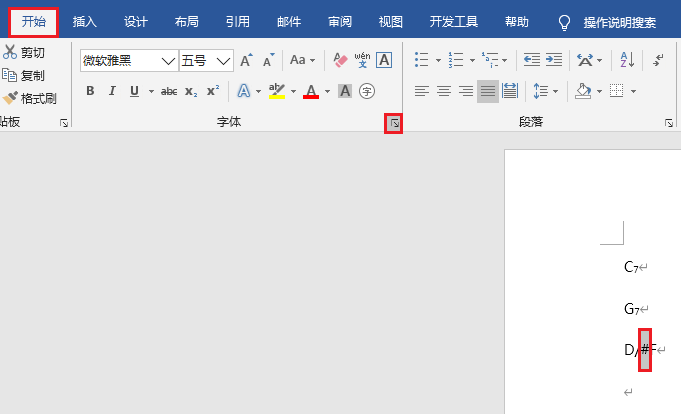The image size is (681, 414).
Task: Click the borders icon
Action: [x=616, y=91]
